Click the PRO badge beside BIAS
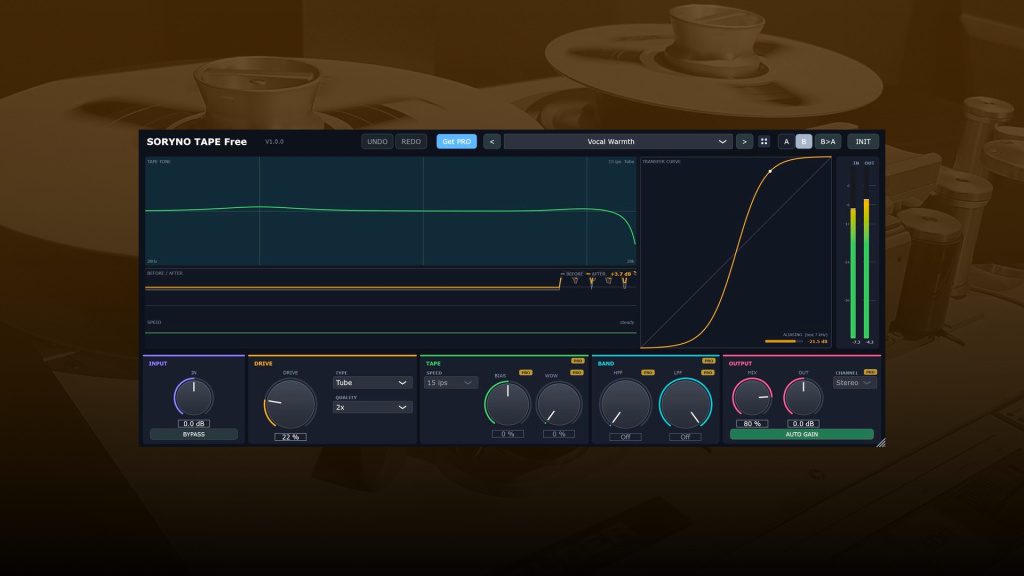The width and height of the screenshot is (1024, 576). point(525,372)
